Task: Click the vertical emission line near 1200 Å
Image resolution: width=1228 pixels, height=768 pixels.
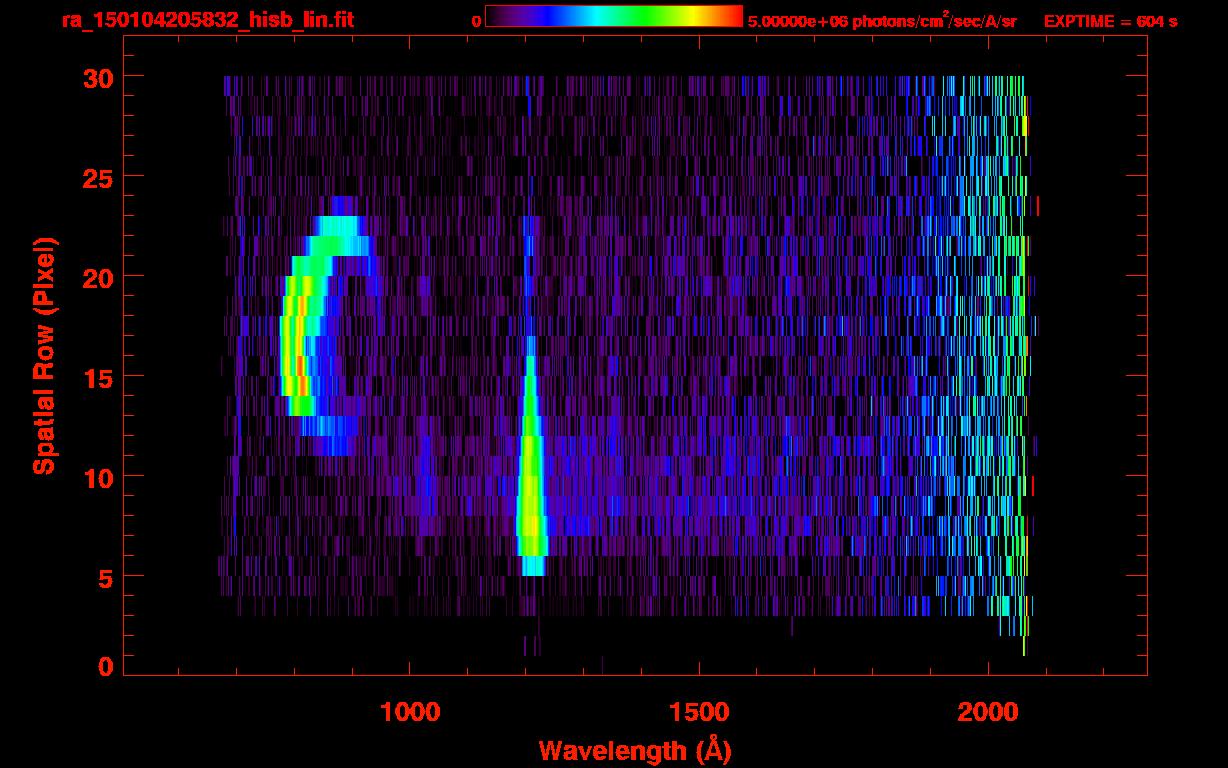Action: 530,480
